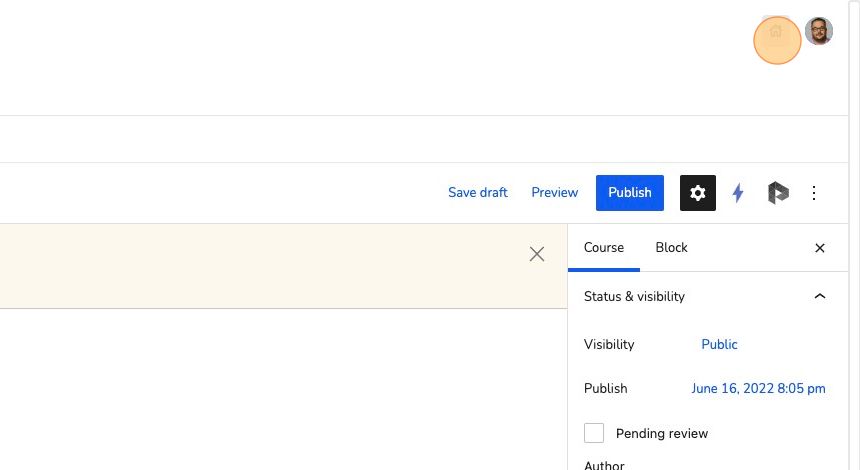Viewport: 860px width, 470px height.
Task: Open the Preview link
Action: point(555,192)
